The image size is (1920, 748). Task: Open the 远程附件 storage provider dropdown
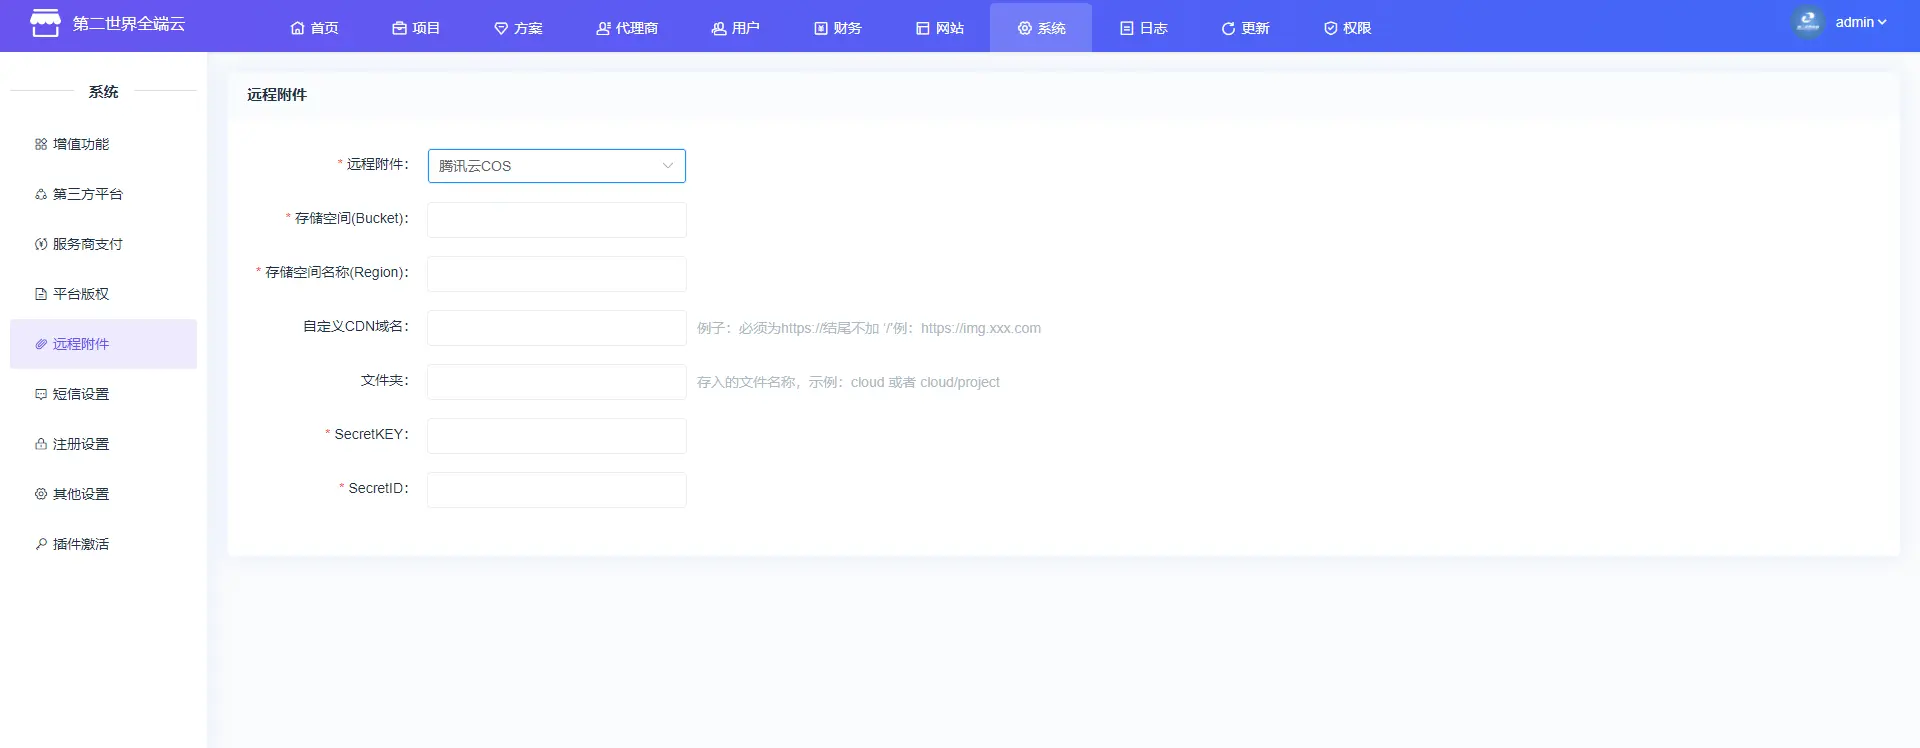click(556, 166)
